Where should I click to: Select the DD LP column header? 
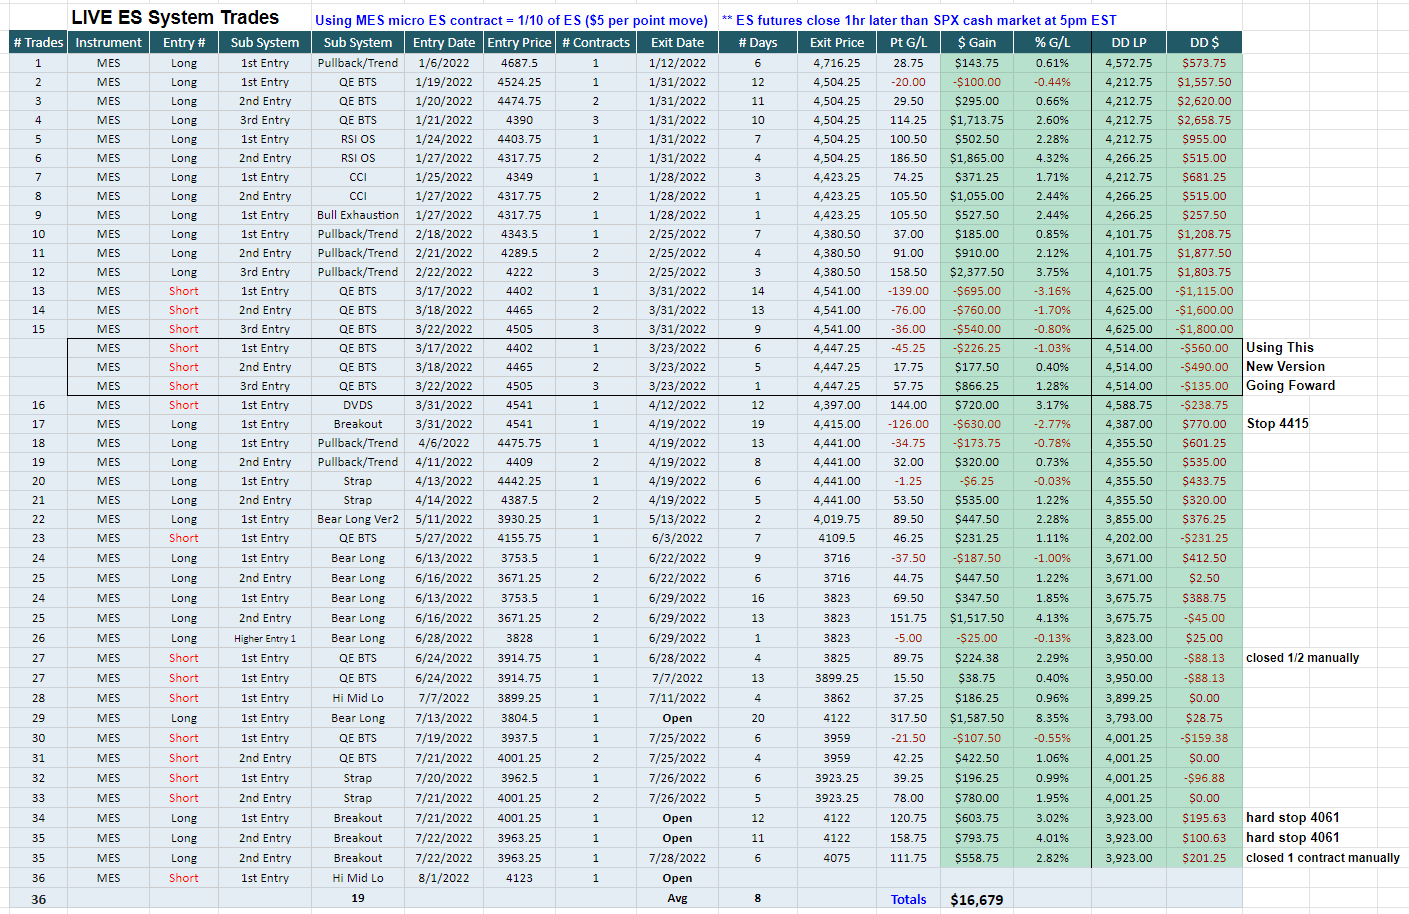[x=1128, y=42]
